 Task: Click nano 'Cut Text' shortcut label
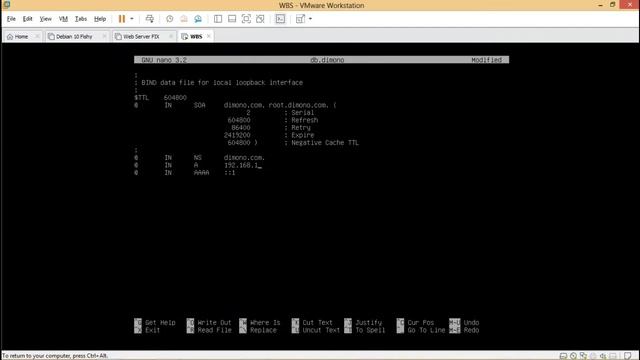point(318,322)
